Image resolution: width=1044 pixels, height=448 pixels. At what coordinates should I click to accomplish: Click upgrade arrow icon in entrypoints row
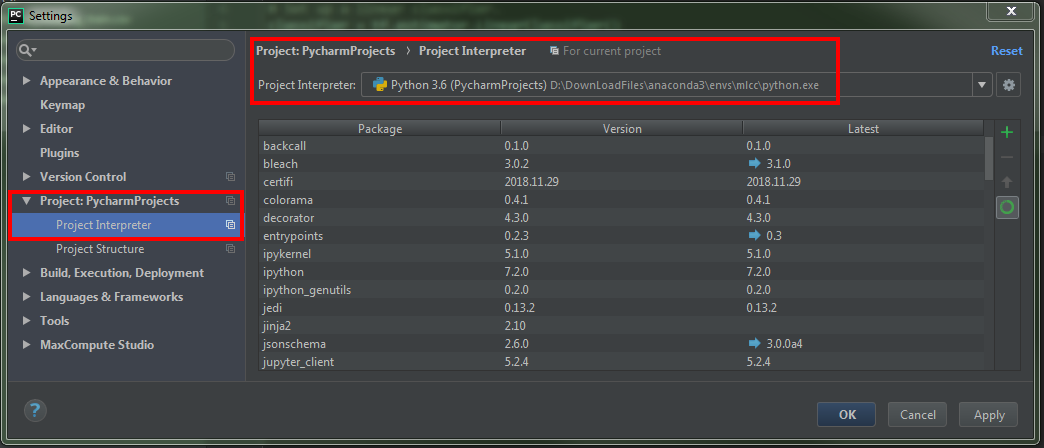(754, 236)
